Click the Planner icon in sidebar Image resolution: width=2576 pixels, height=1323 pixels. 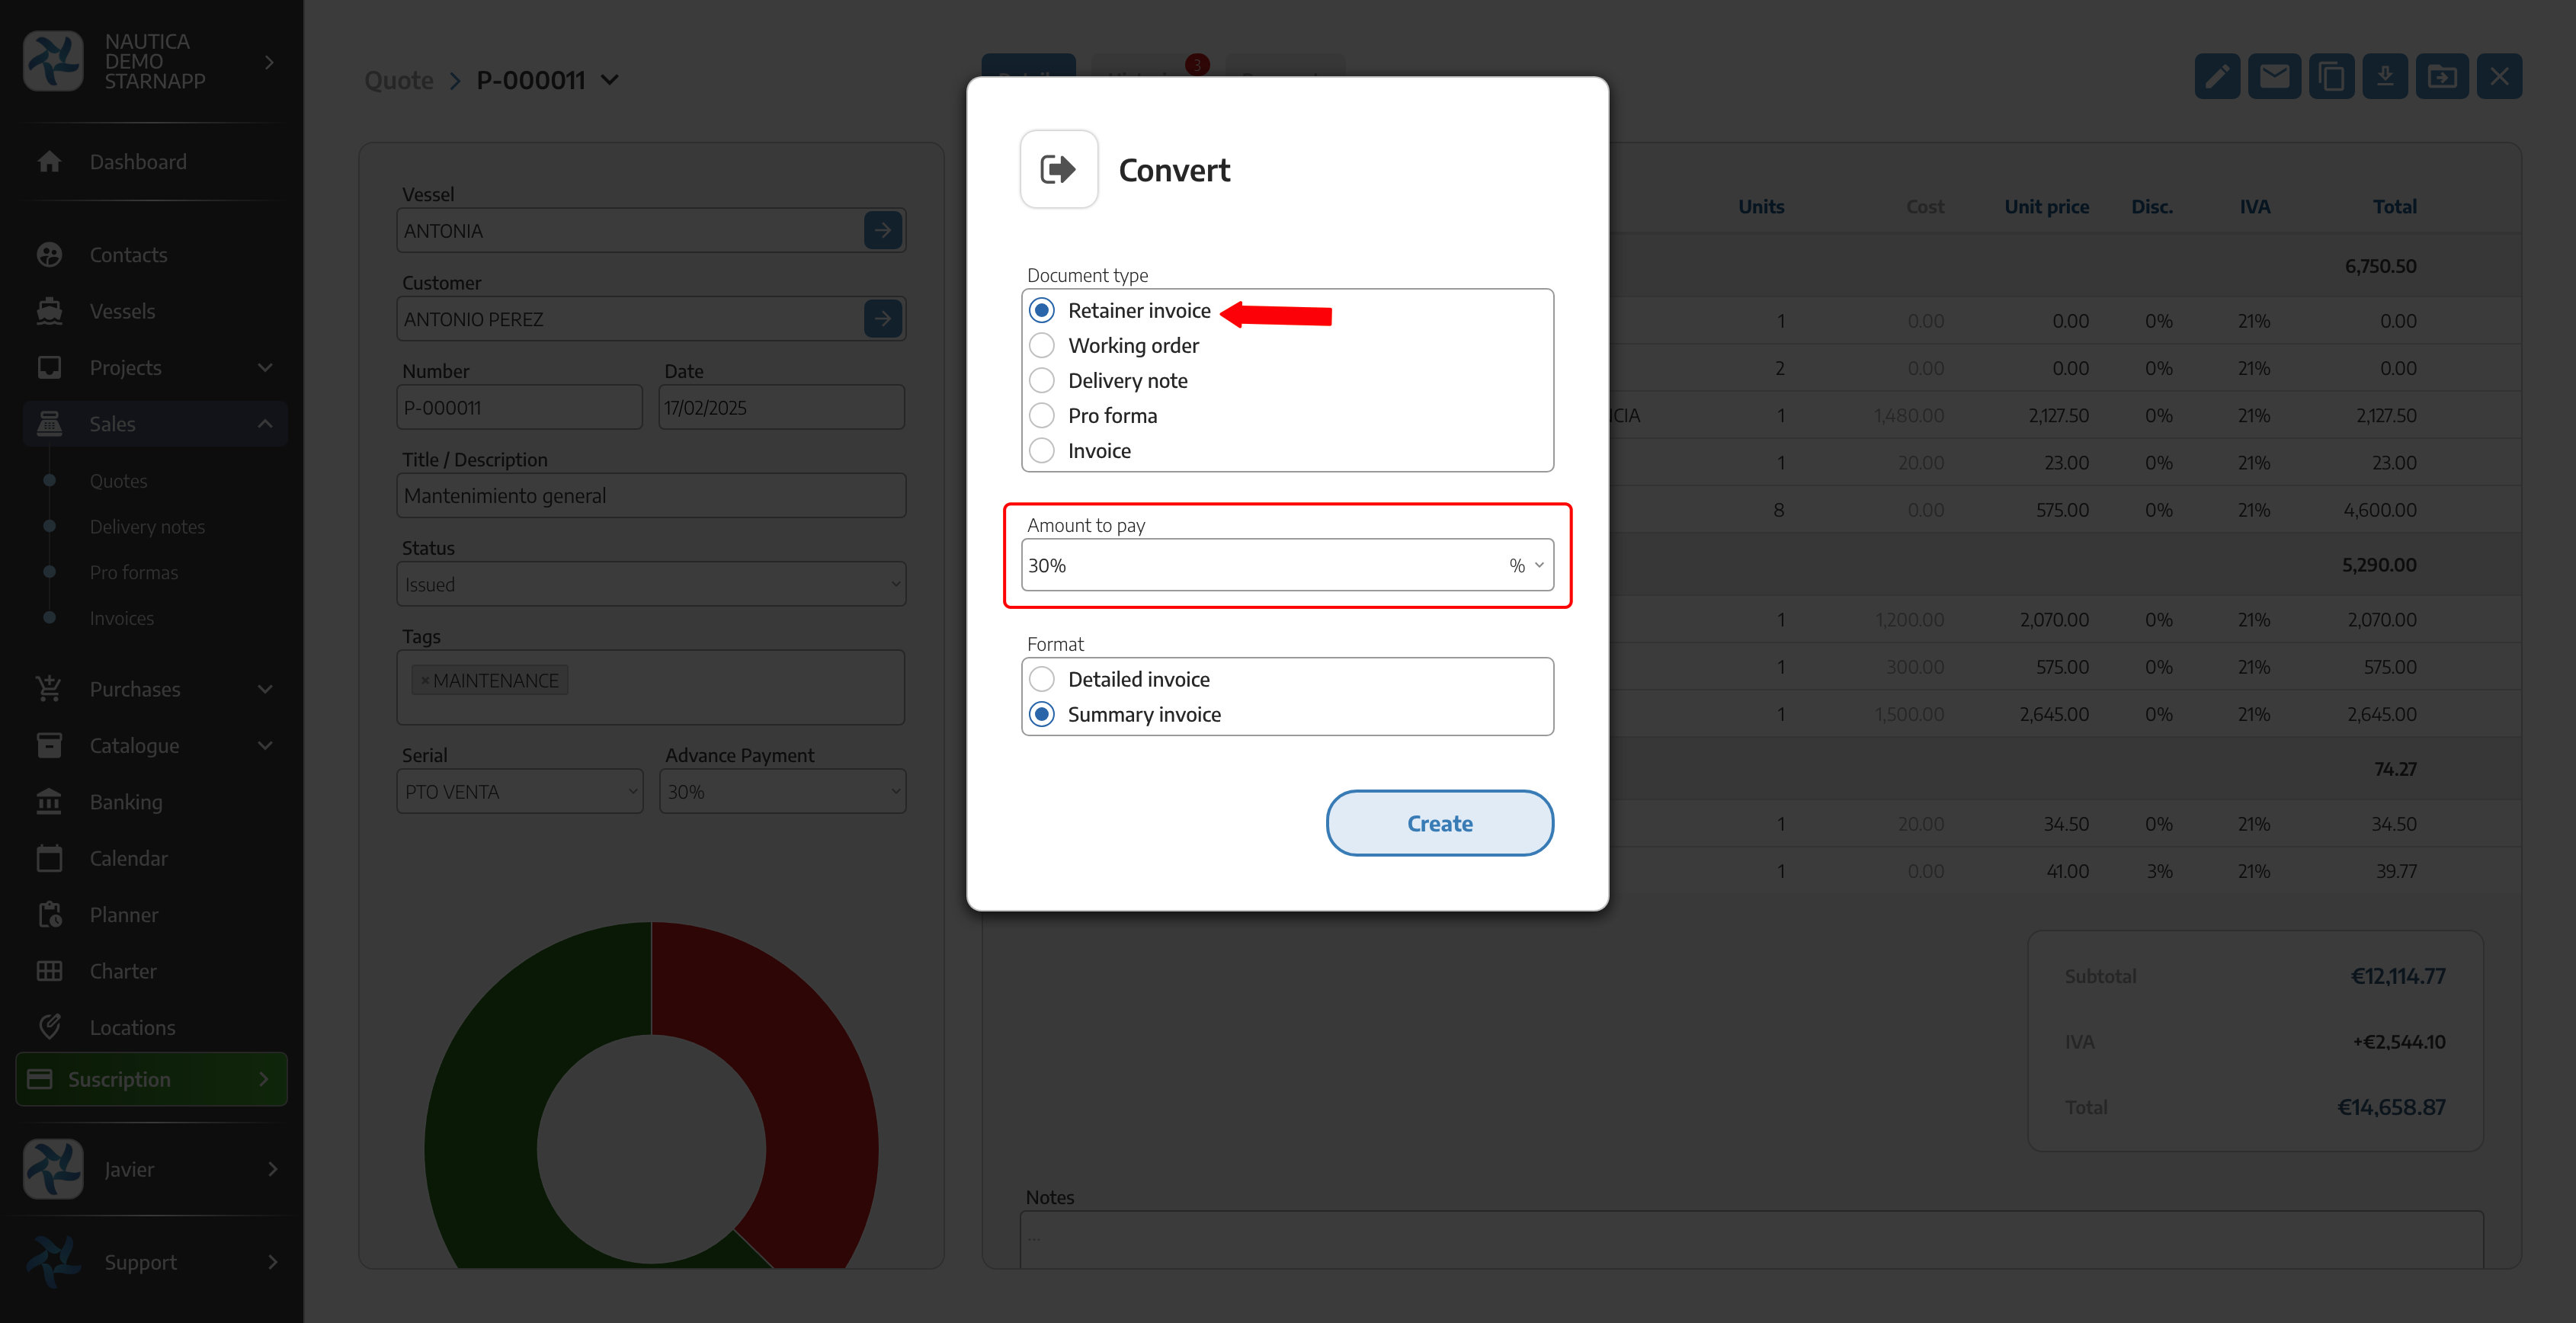pyautogui.click(x=49, y=915)
